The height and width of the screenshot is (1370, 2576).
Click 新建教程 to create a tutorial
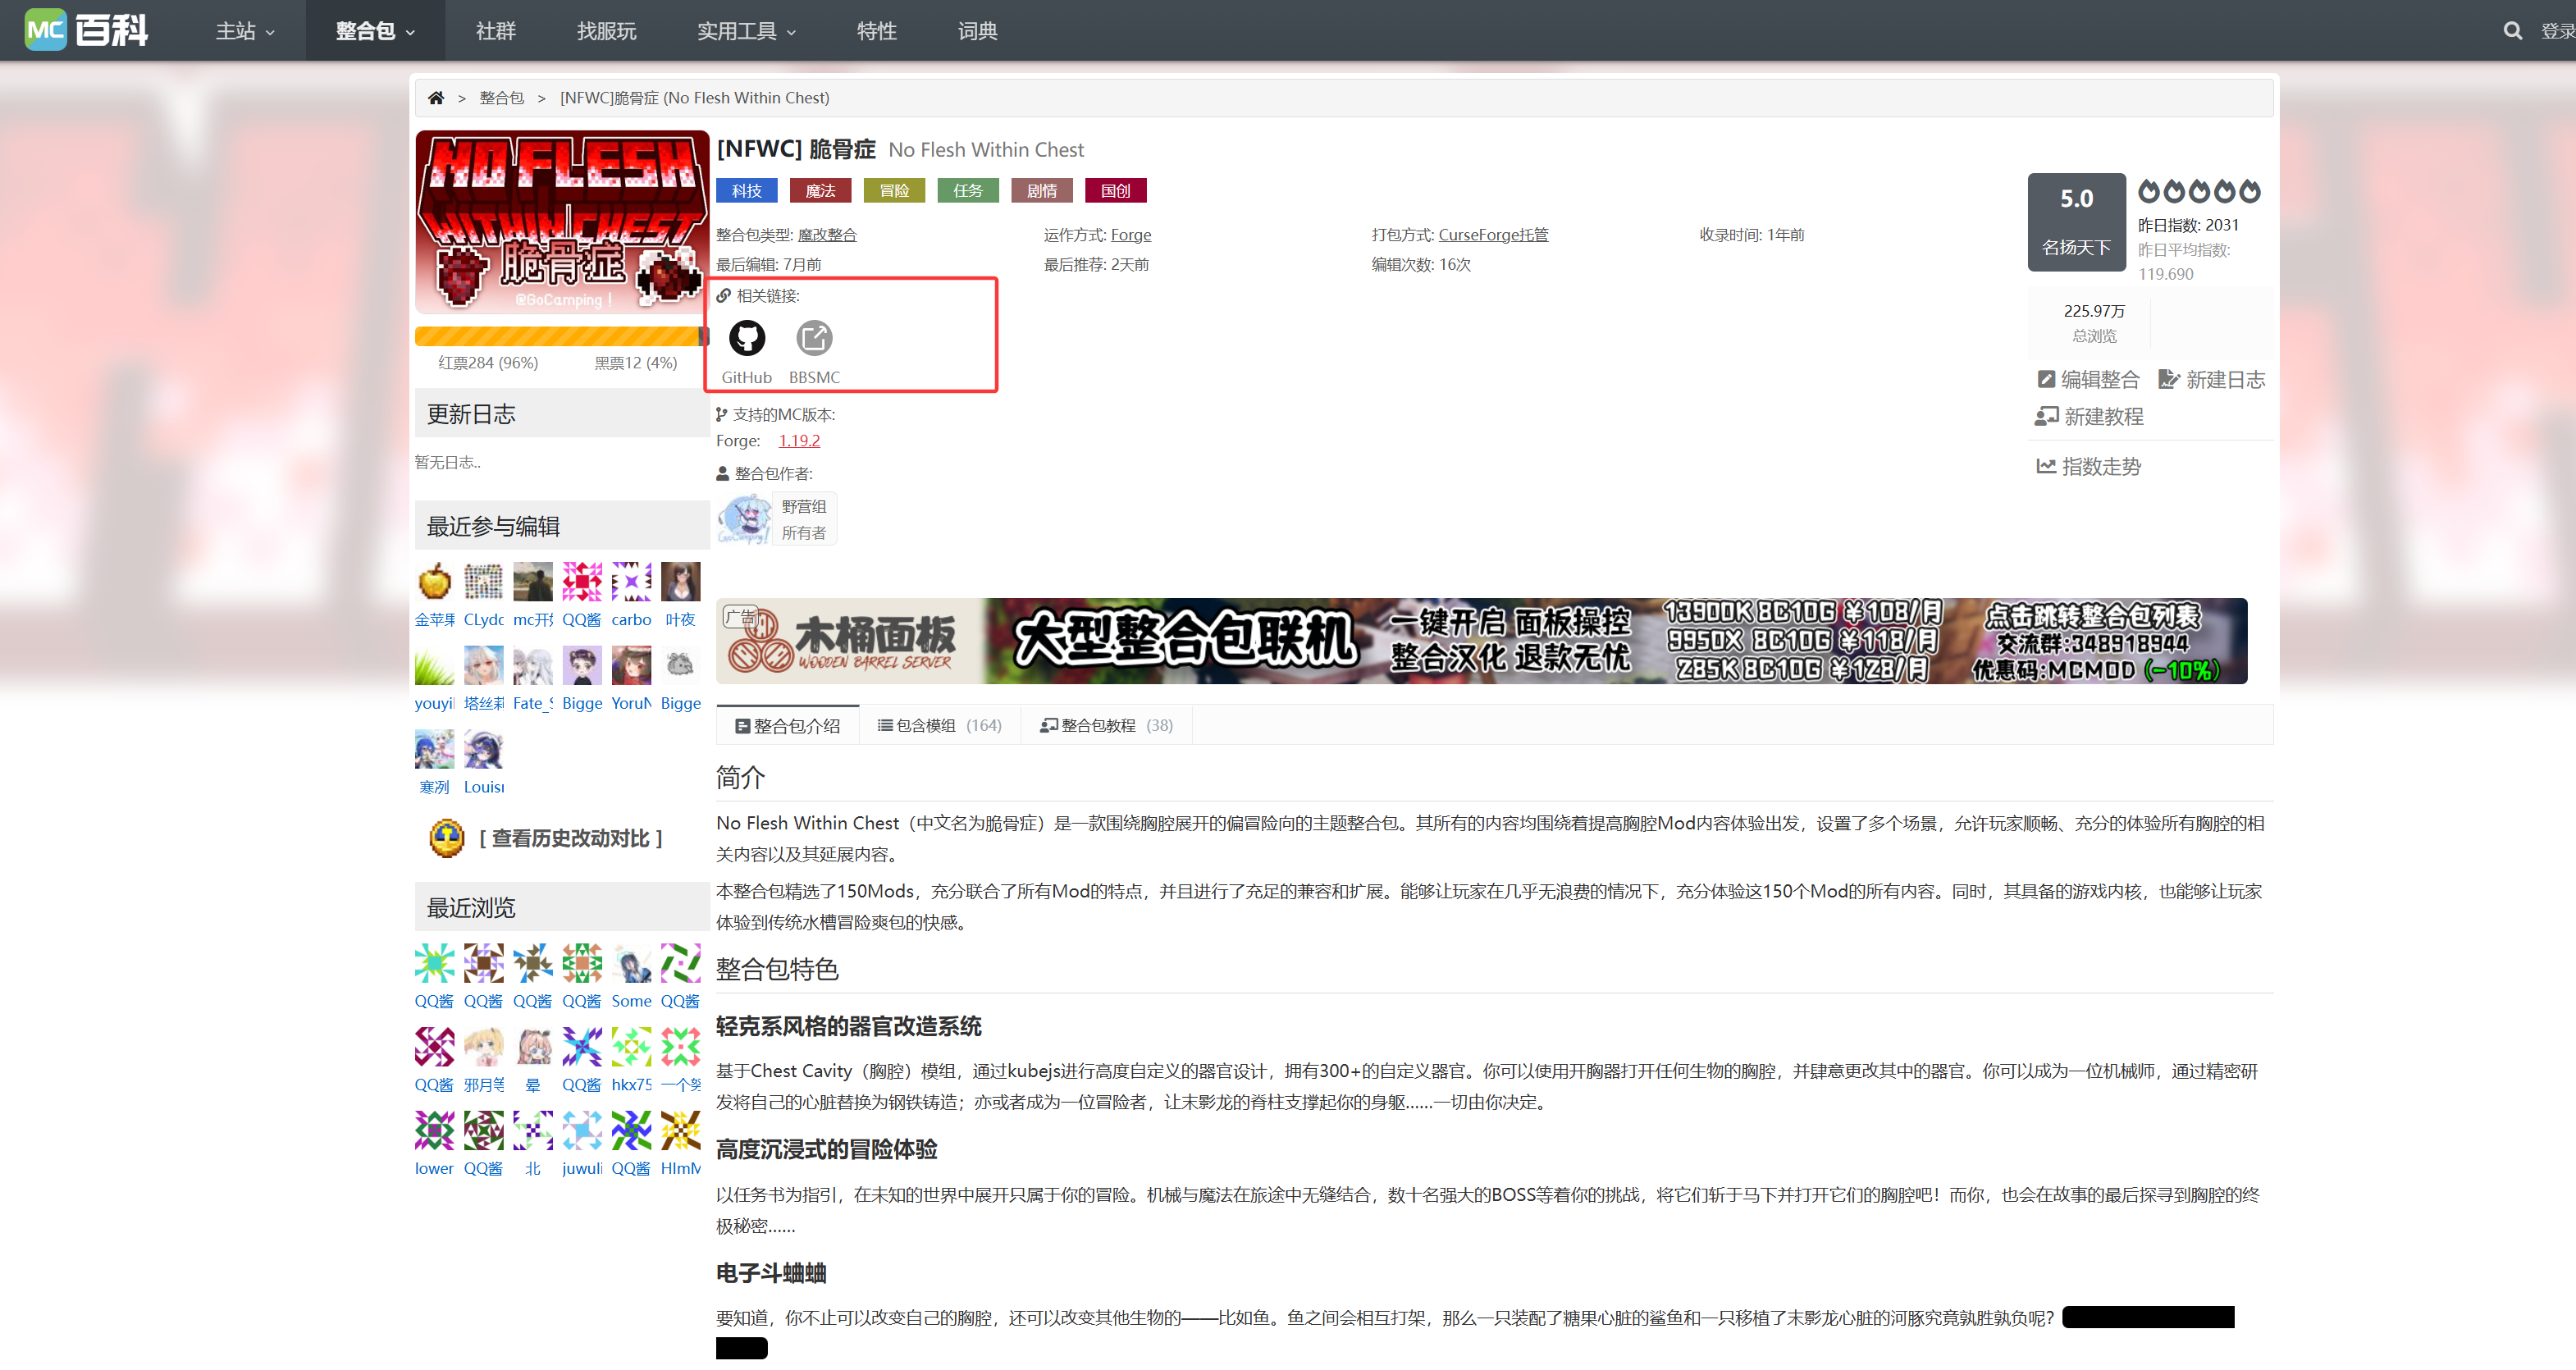(2089, 416)
